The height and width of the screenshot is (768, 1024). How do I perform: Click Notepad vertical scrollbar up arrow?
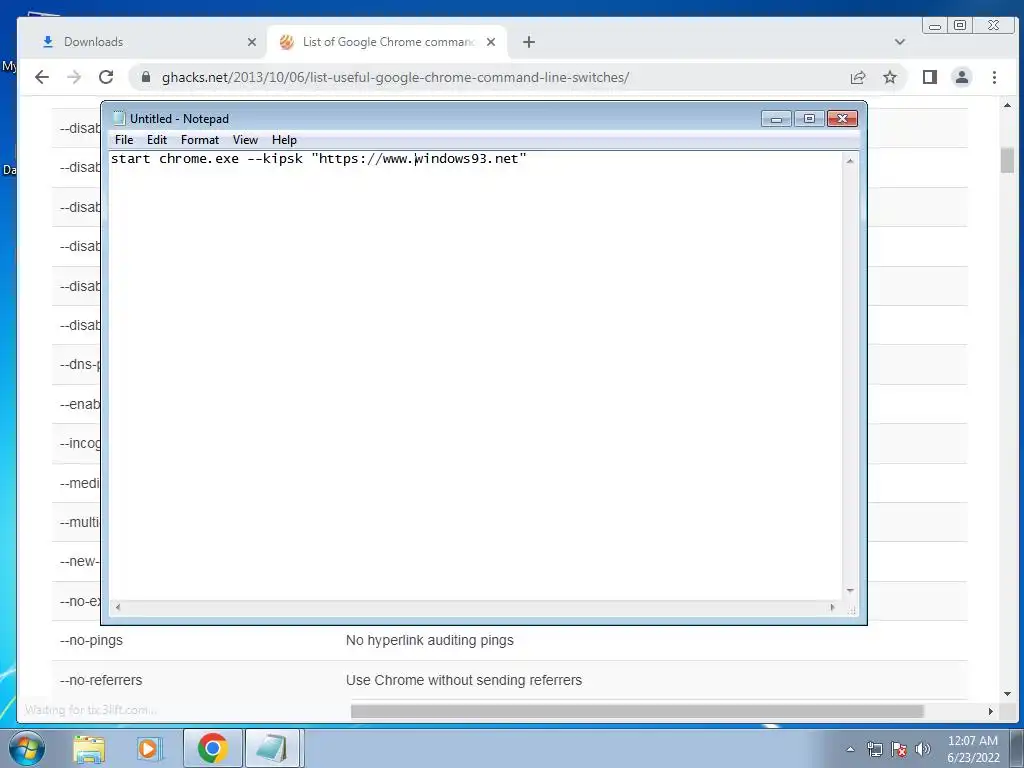point(850,161)
